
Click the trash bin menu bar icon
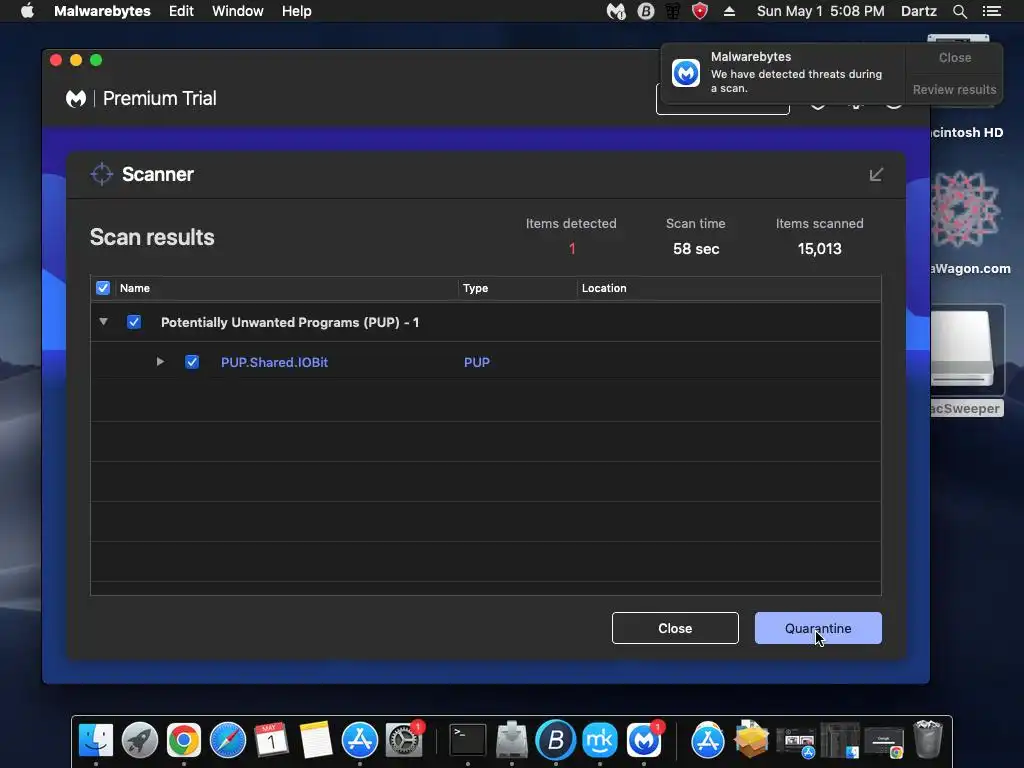click(672, 11)
